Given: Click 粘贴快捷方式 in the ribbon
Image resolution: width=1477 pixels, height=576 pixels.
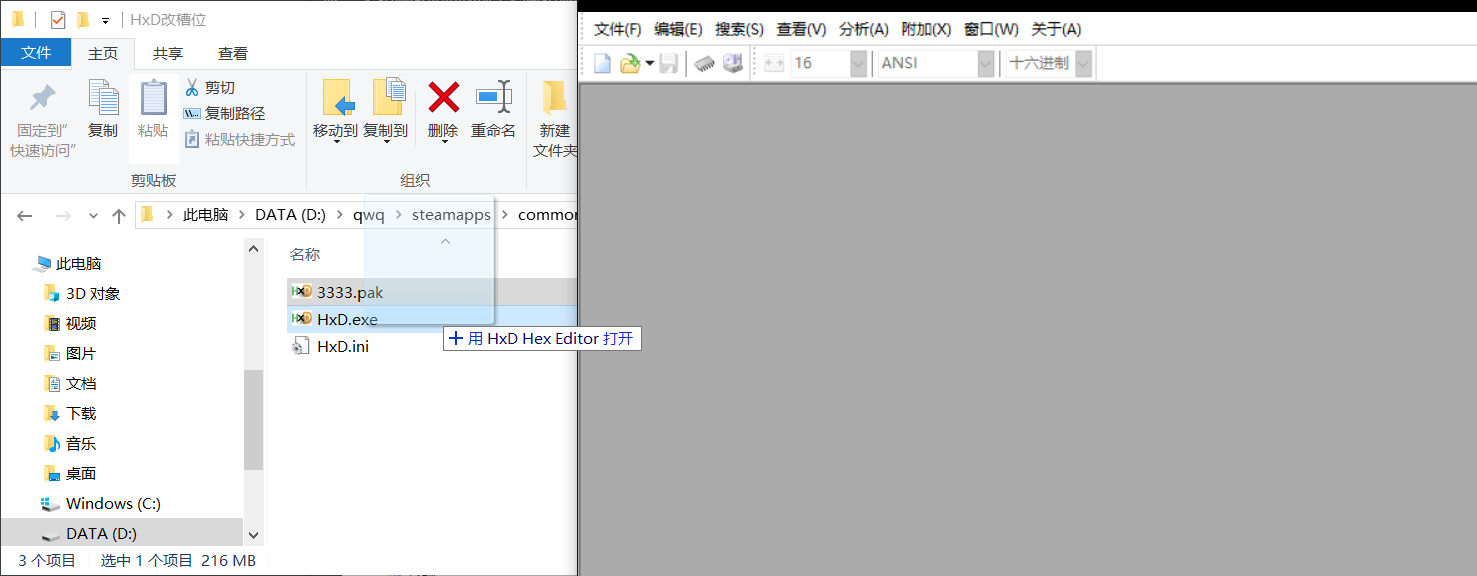Looking at the screenshot, I should click(x=240, y=140).
